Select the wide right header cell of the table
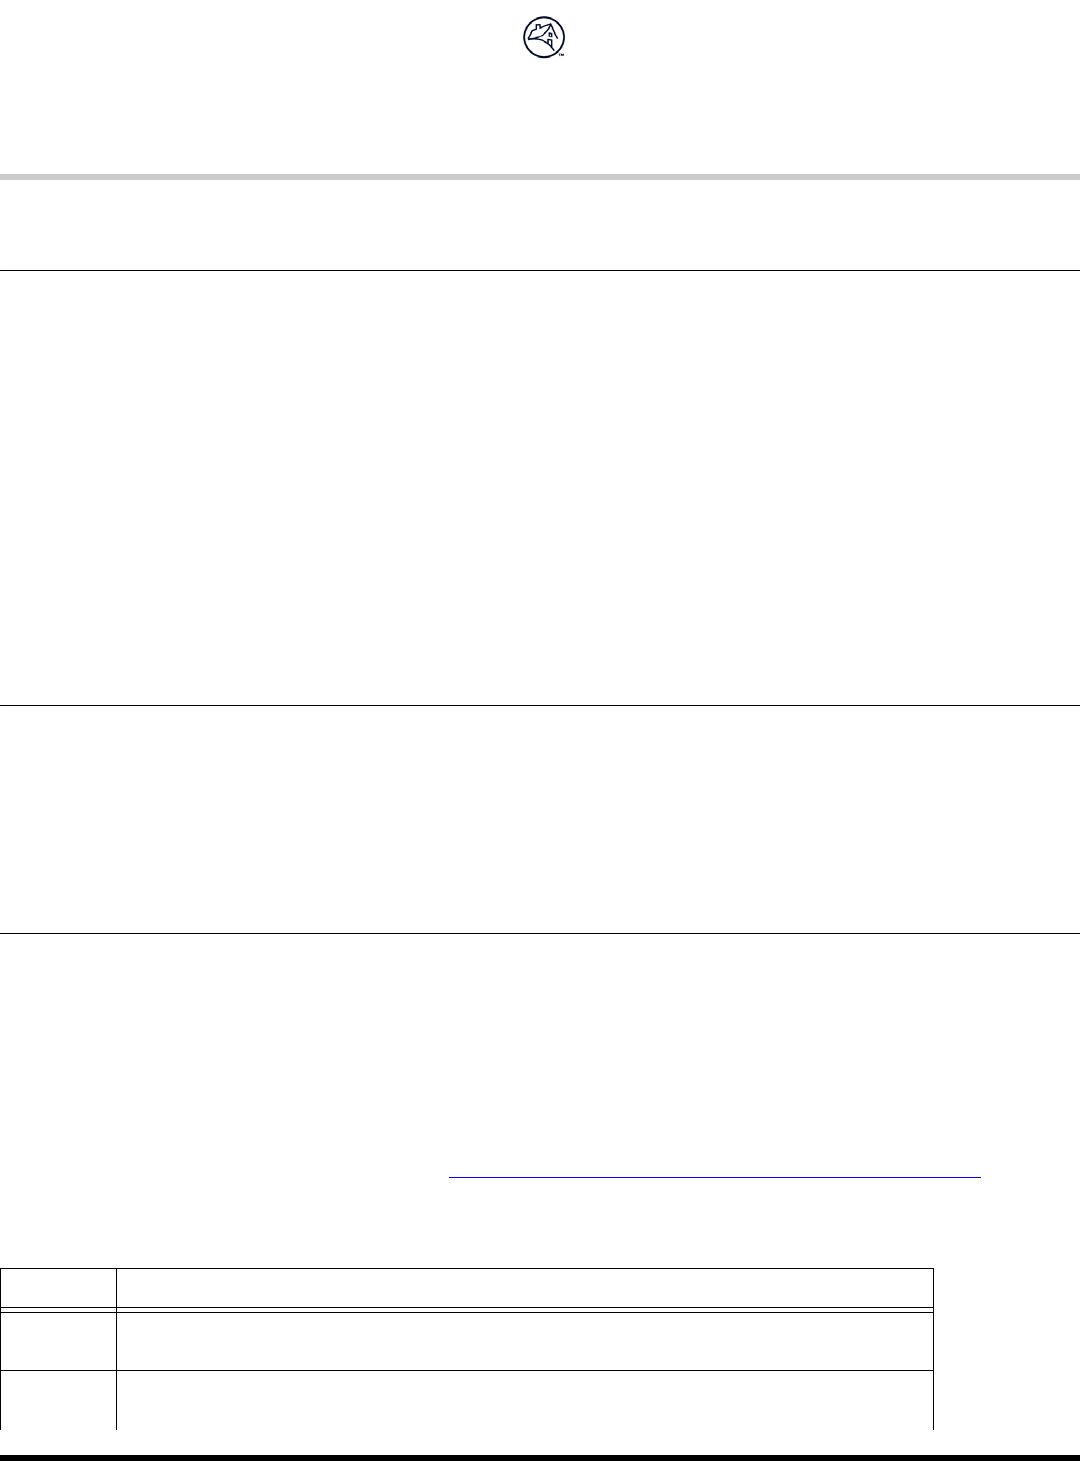The width and height of the screenshot is (1080, 1461). 524,1288
